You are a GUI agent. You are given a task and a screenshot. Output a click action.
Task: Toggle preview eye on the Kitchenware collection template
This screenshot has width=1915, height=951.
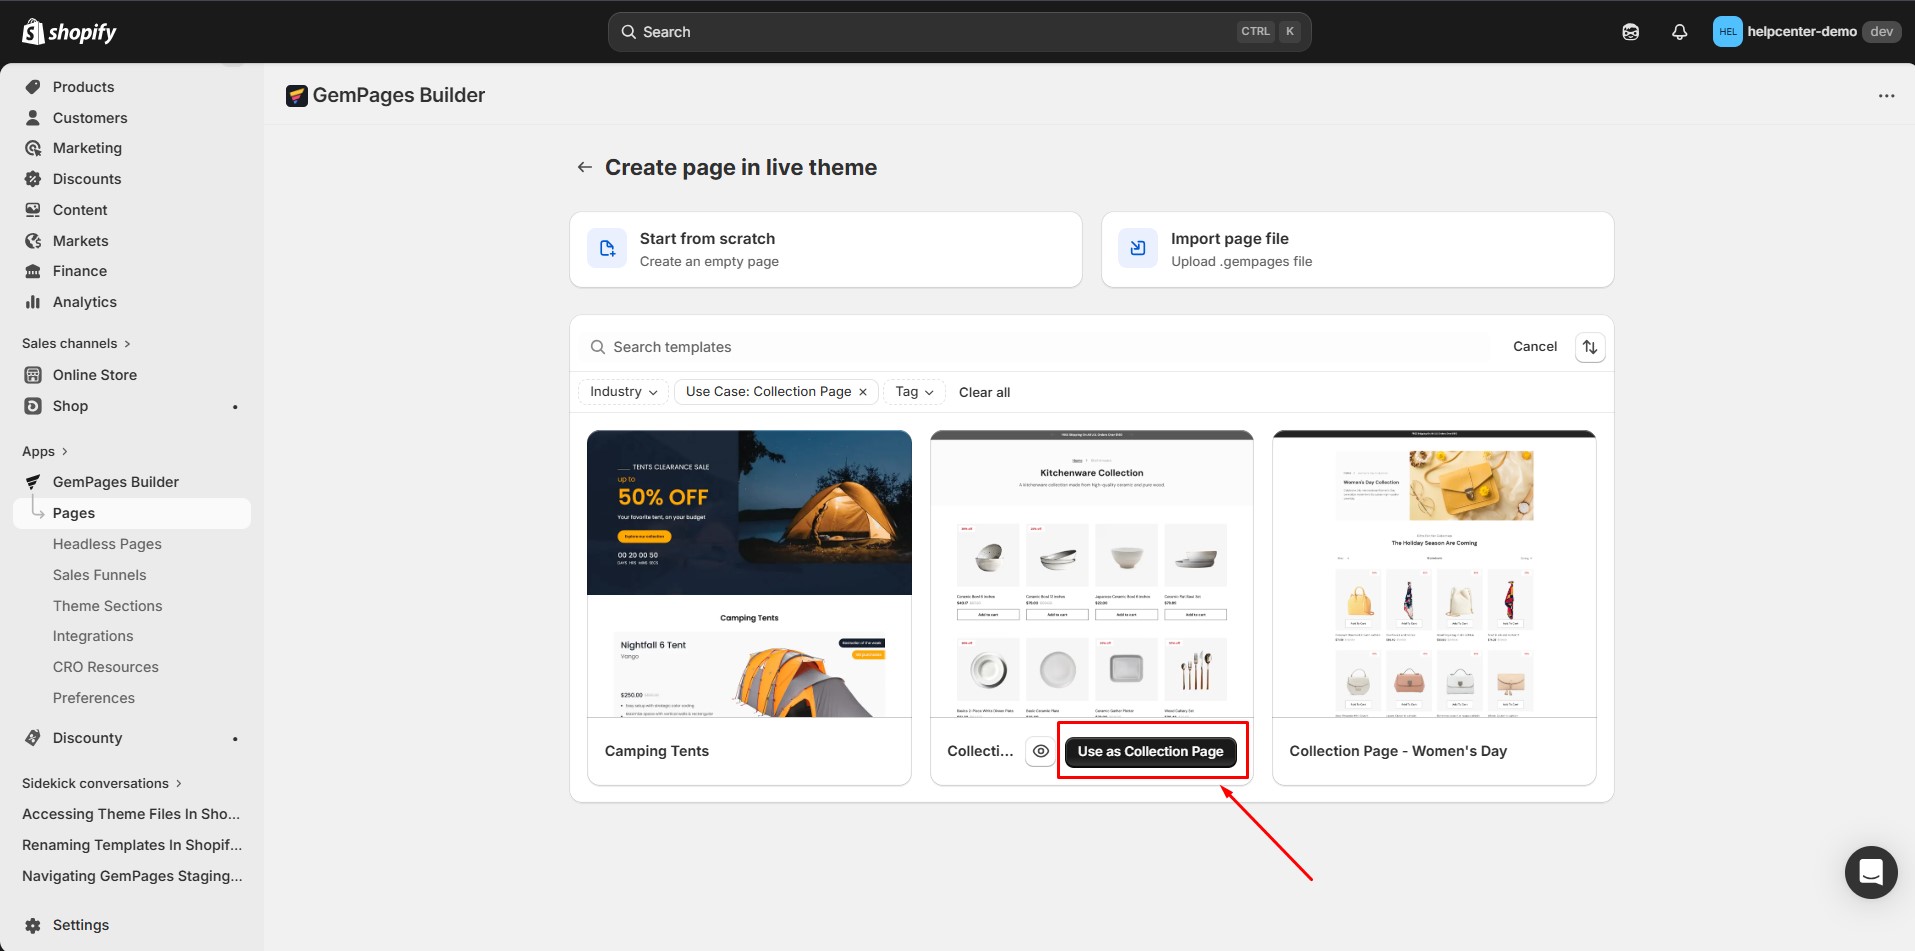tap(1039, 751)
